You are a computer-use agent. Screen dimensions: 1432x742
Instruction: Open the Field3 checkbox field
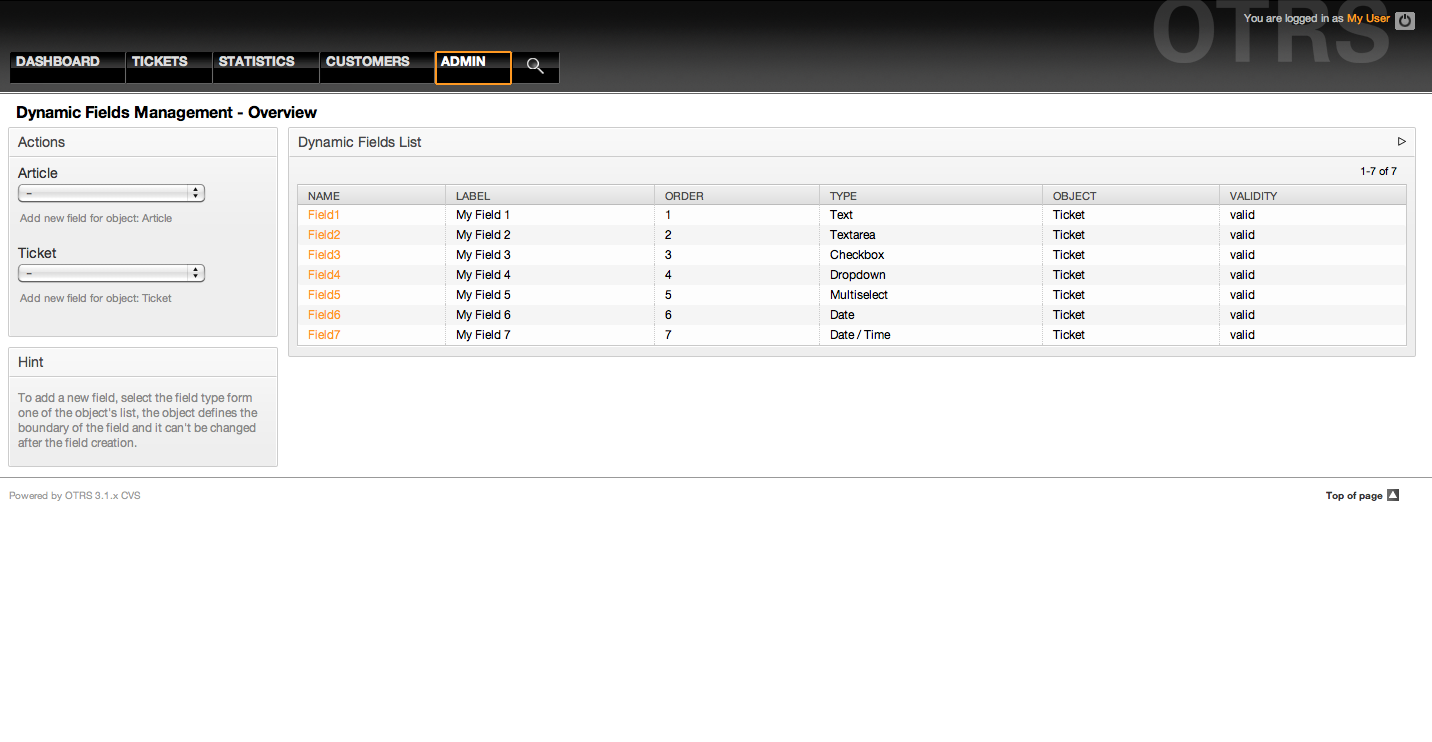click(324, 255)
